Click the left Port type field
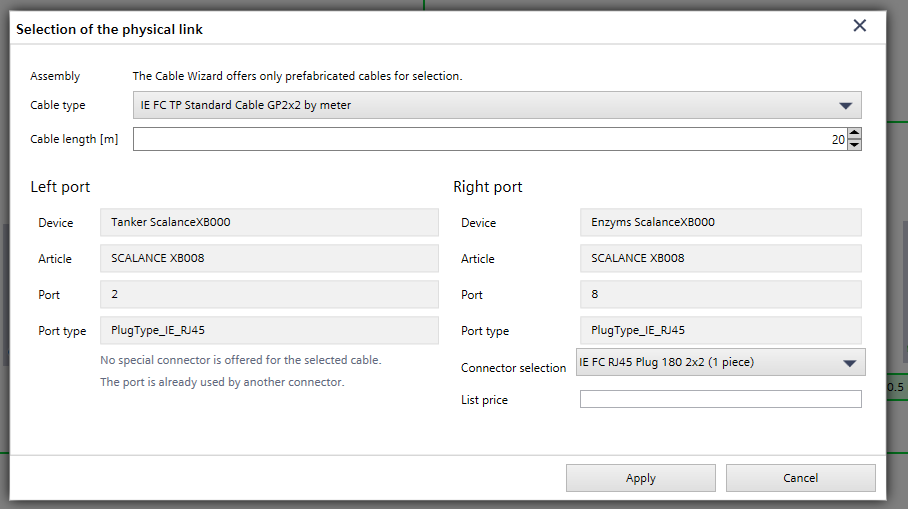Viewport: 908px width, 509px height. pos(269,330)
